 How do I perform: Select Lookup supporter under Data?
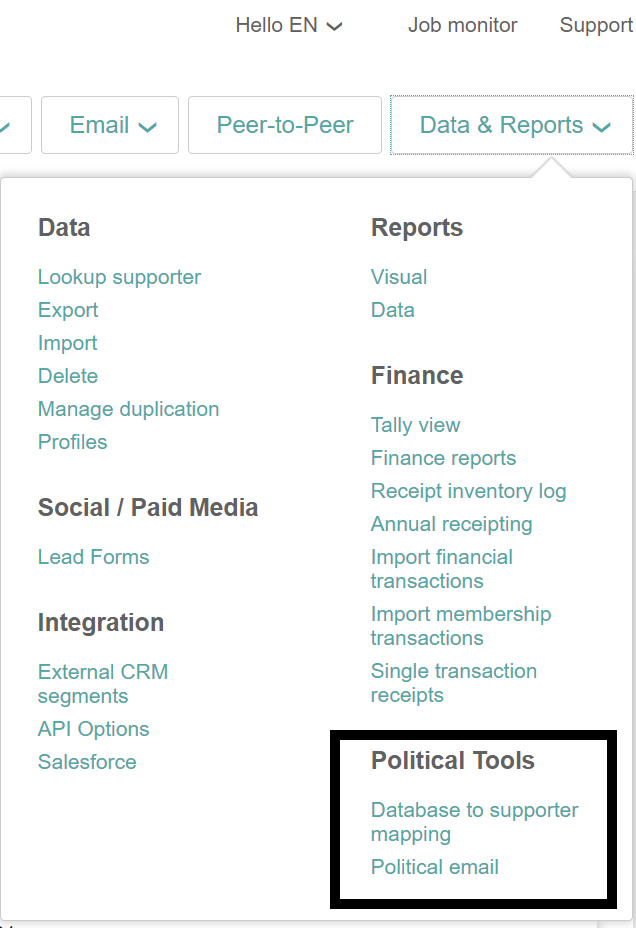119,277
